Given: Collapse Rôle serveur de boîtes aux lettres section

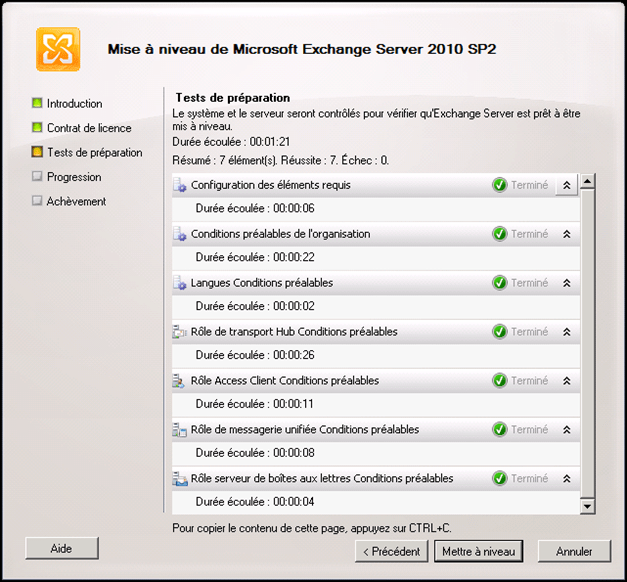Looking at the screenshot, I should pyautogui.click(x=566, y=479).
